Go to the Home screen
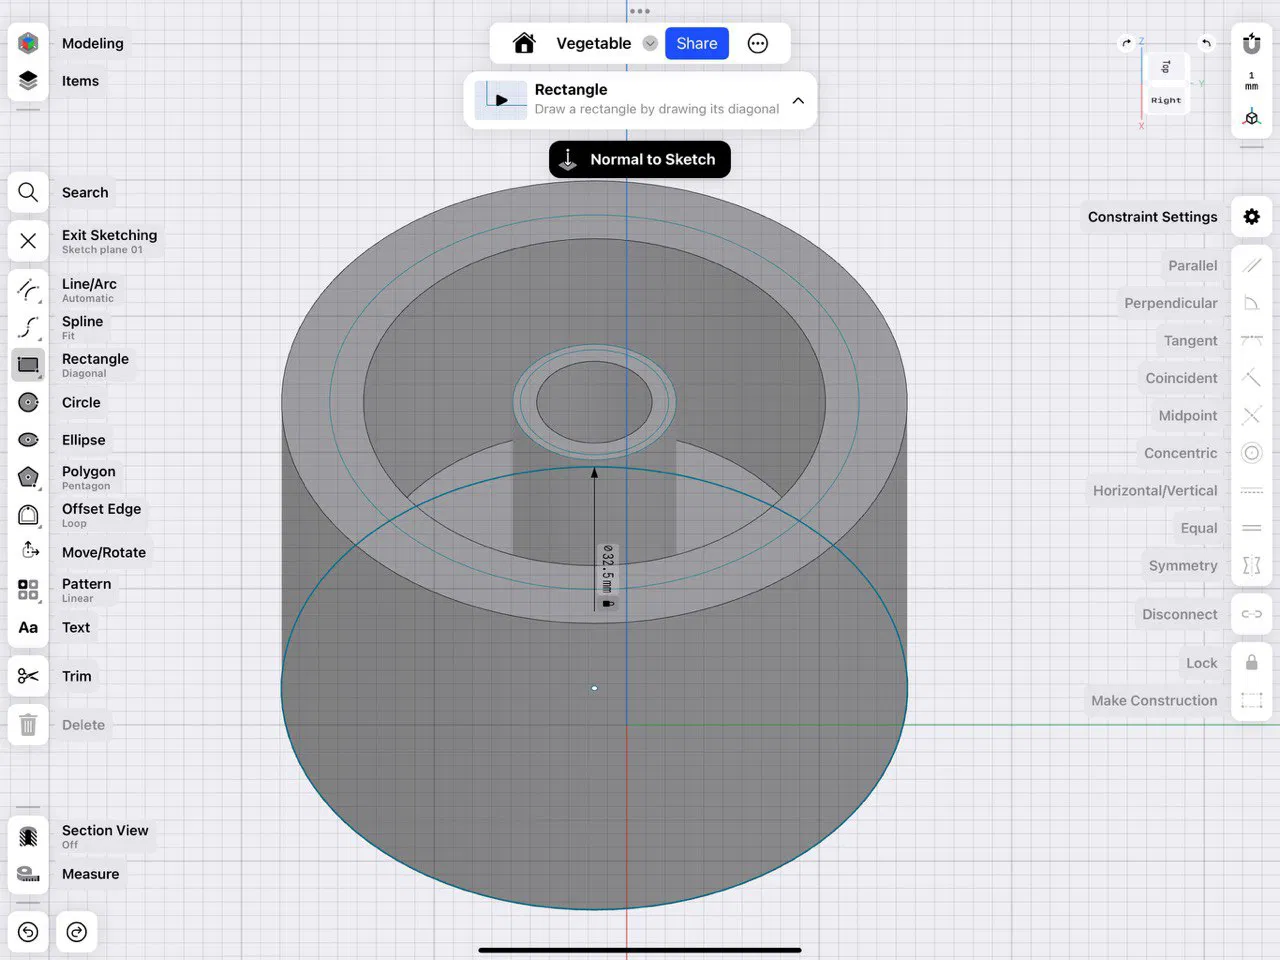 (524, 43)
